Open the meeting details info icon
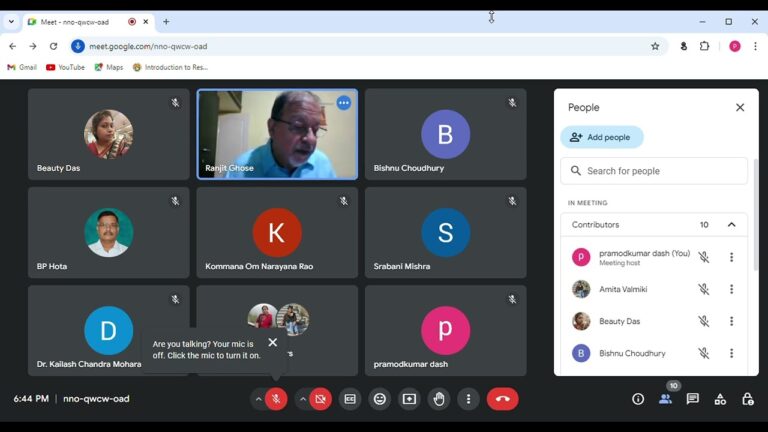The width and height of the screenshot is (768, 432). (x=638, y=399)
